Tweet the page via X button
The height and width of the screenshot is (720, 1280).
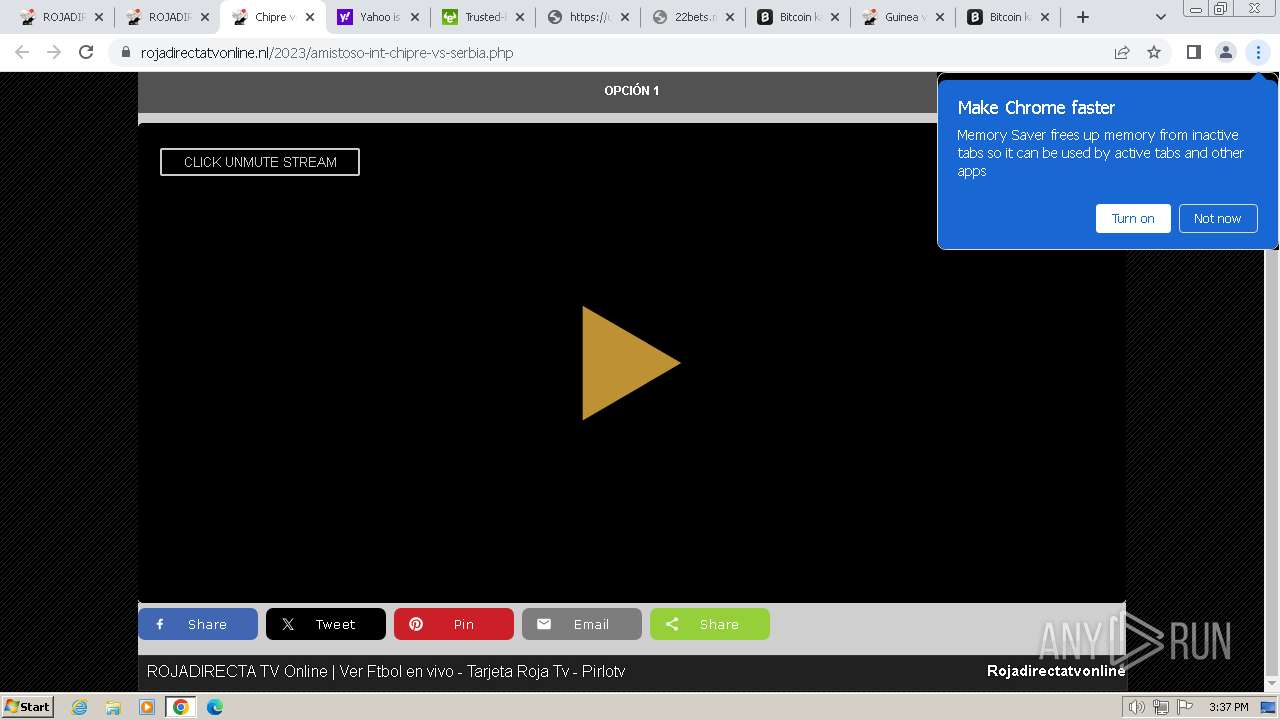[x=326, y=624]
